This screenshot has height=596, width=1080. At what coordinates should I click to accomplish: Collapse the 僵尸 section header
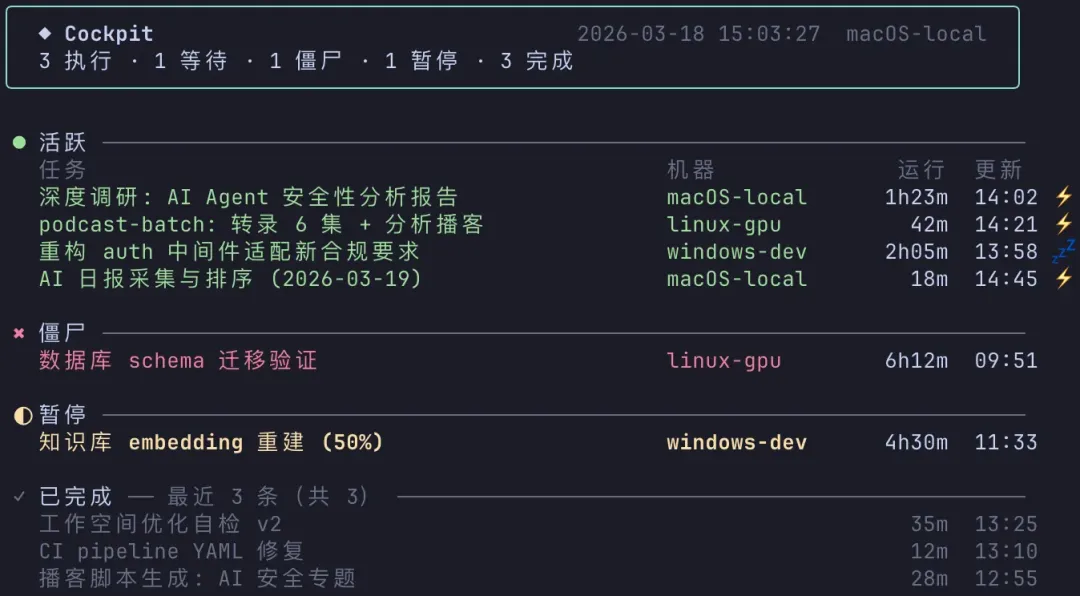tap(63, 334)
